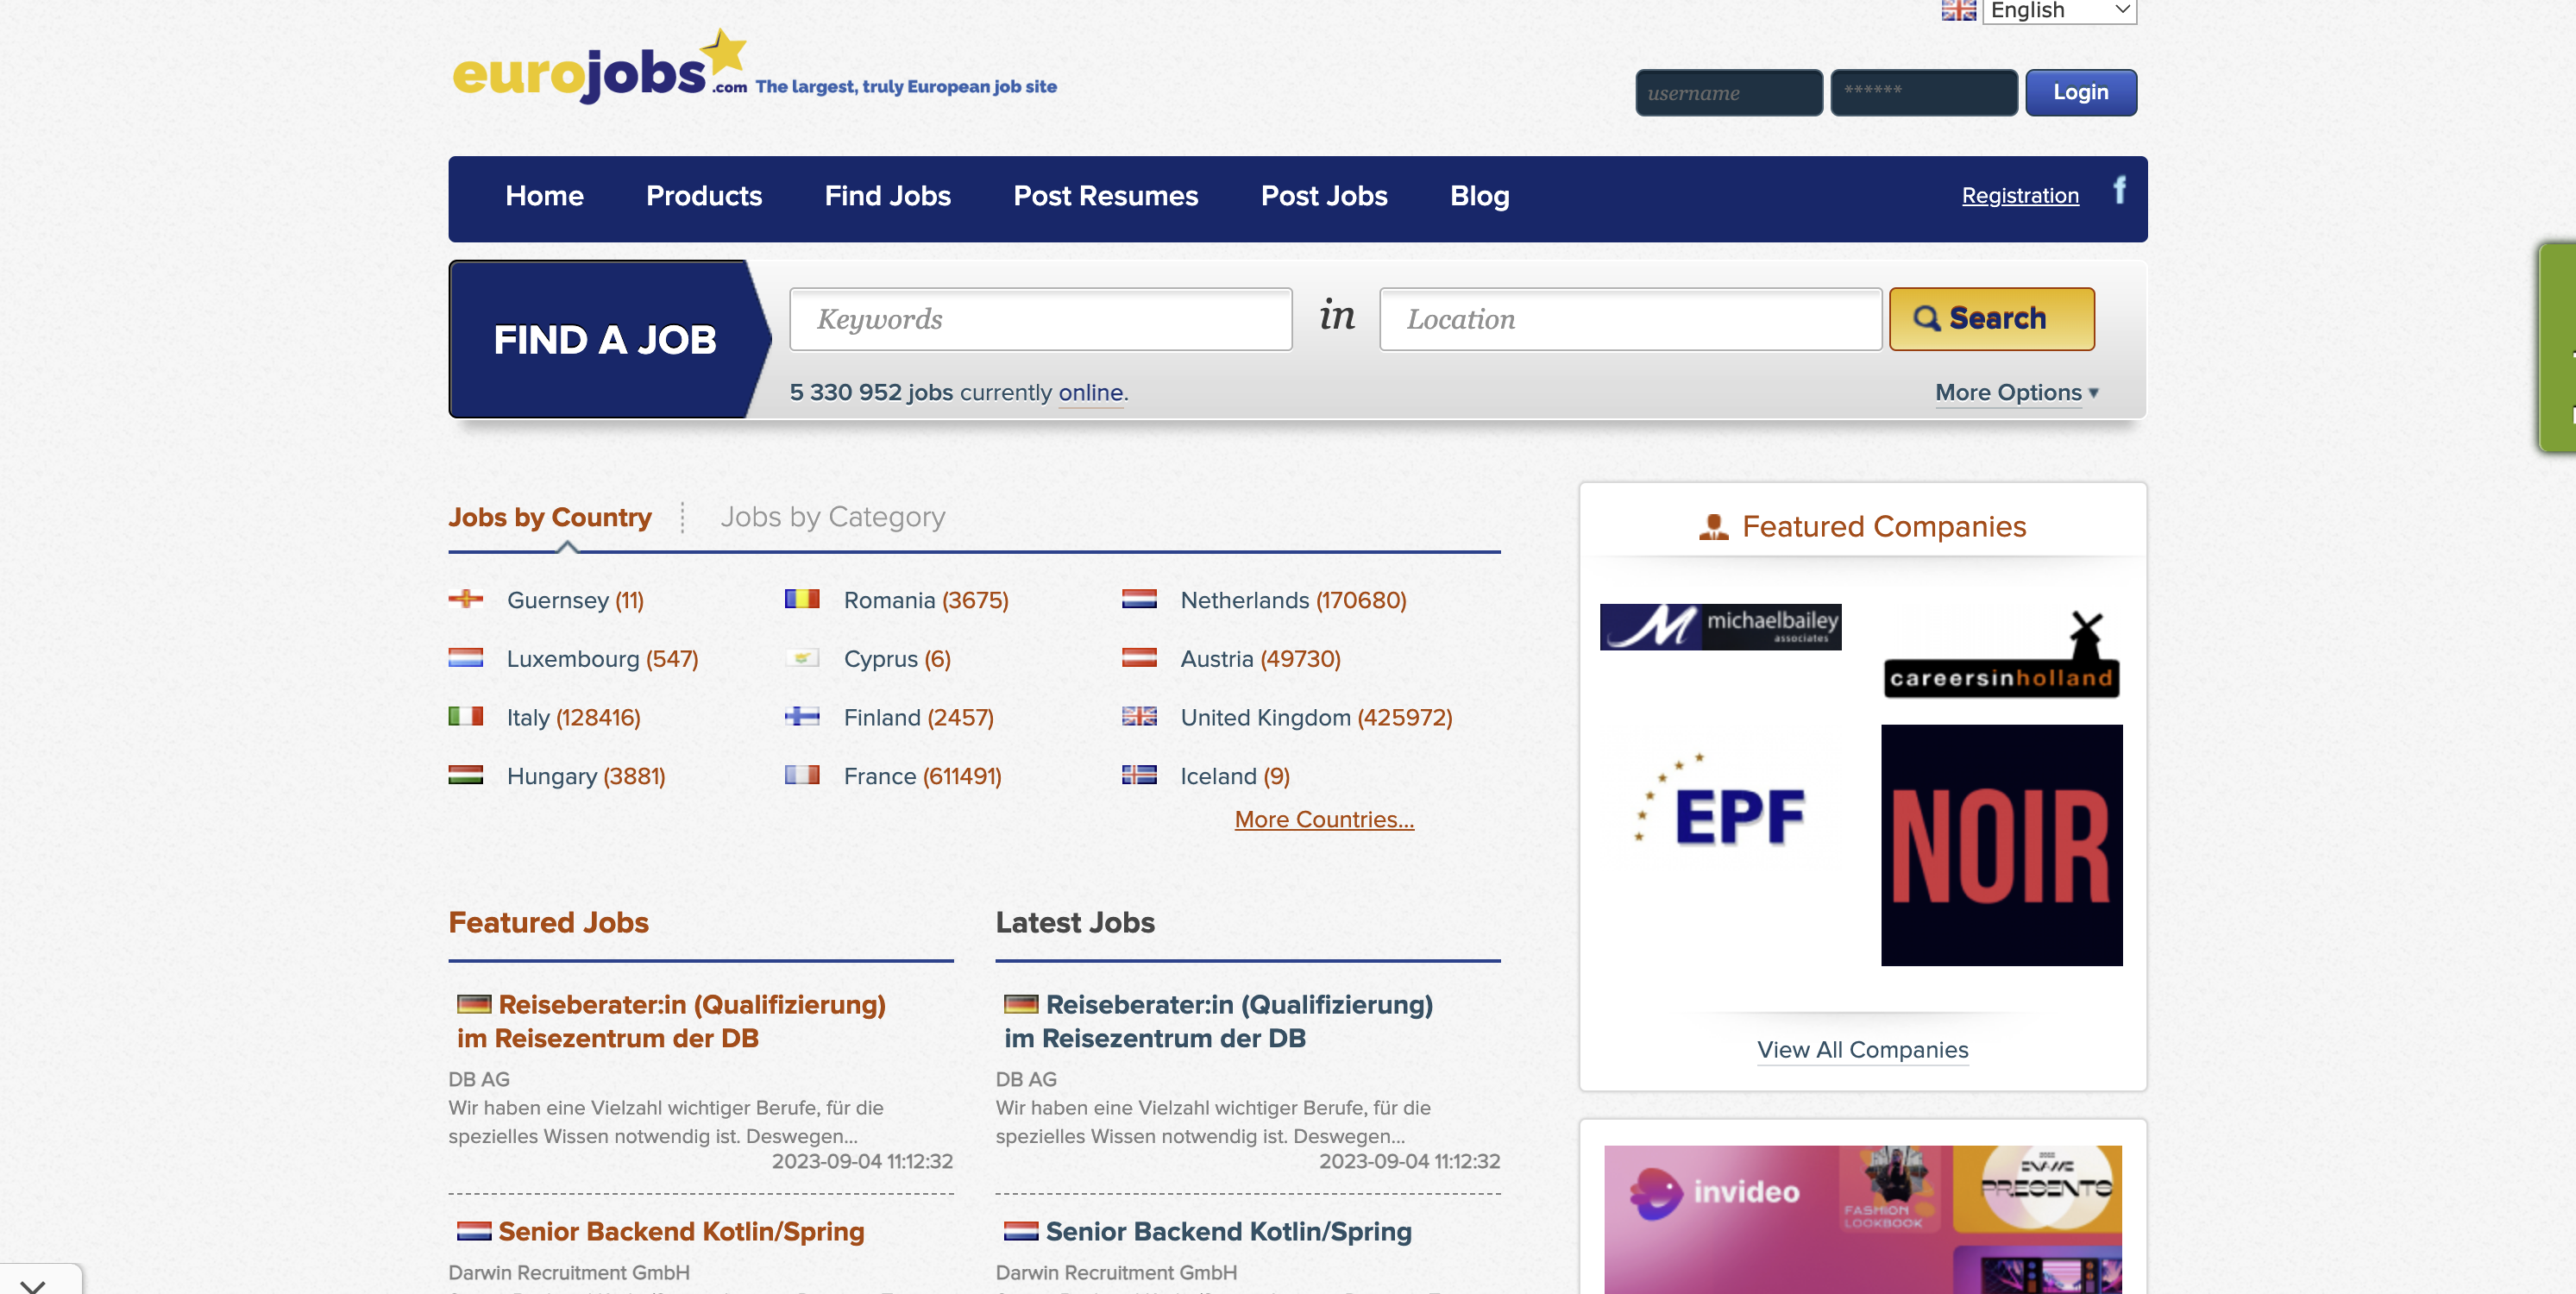Click the Cyprus flag icon

[802, 658]
